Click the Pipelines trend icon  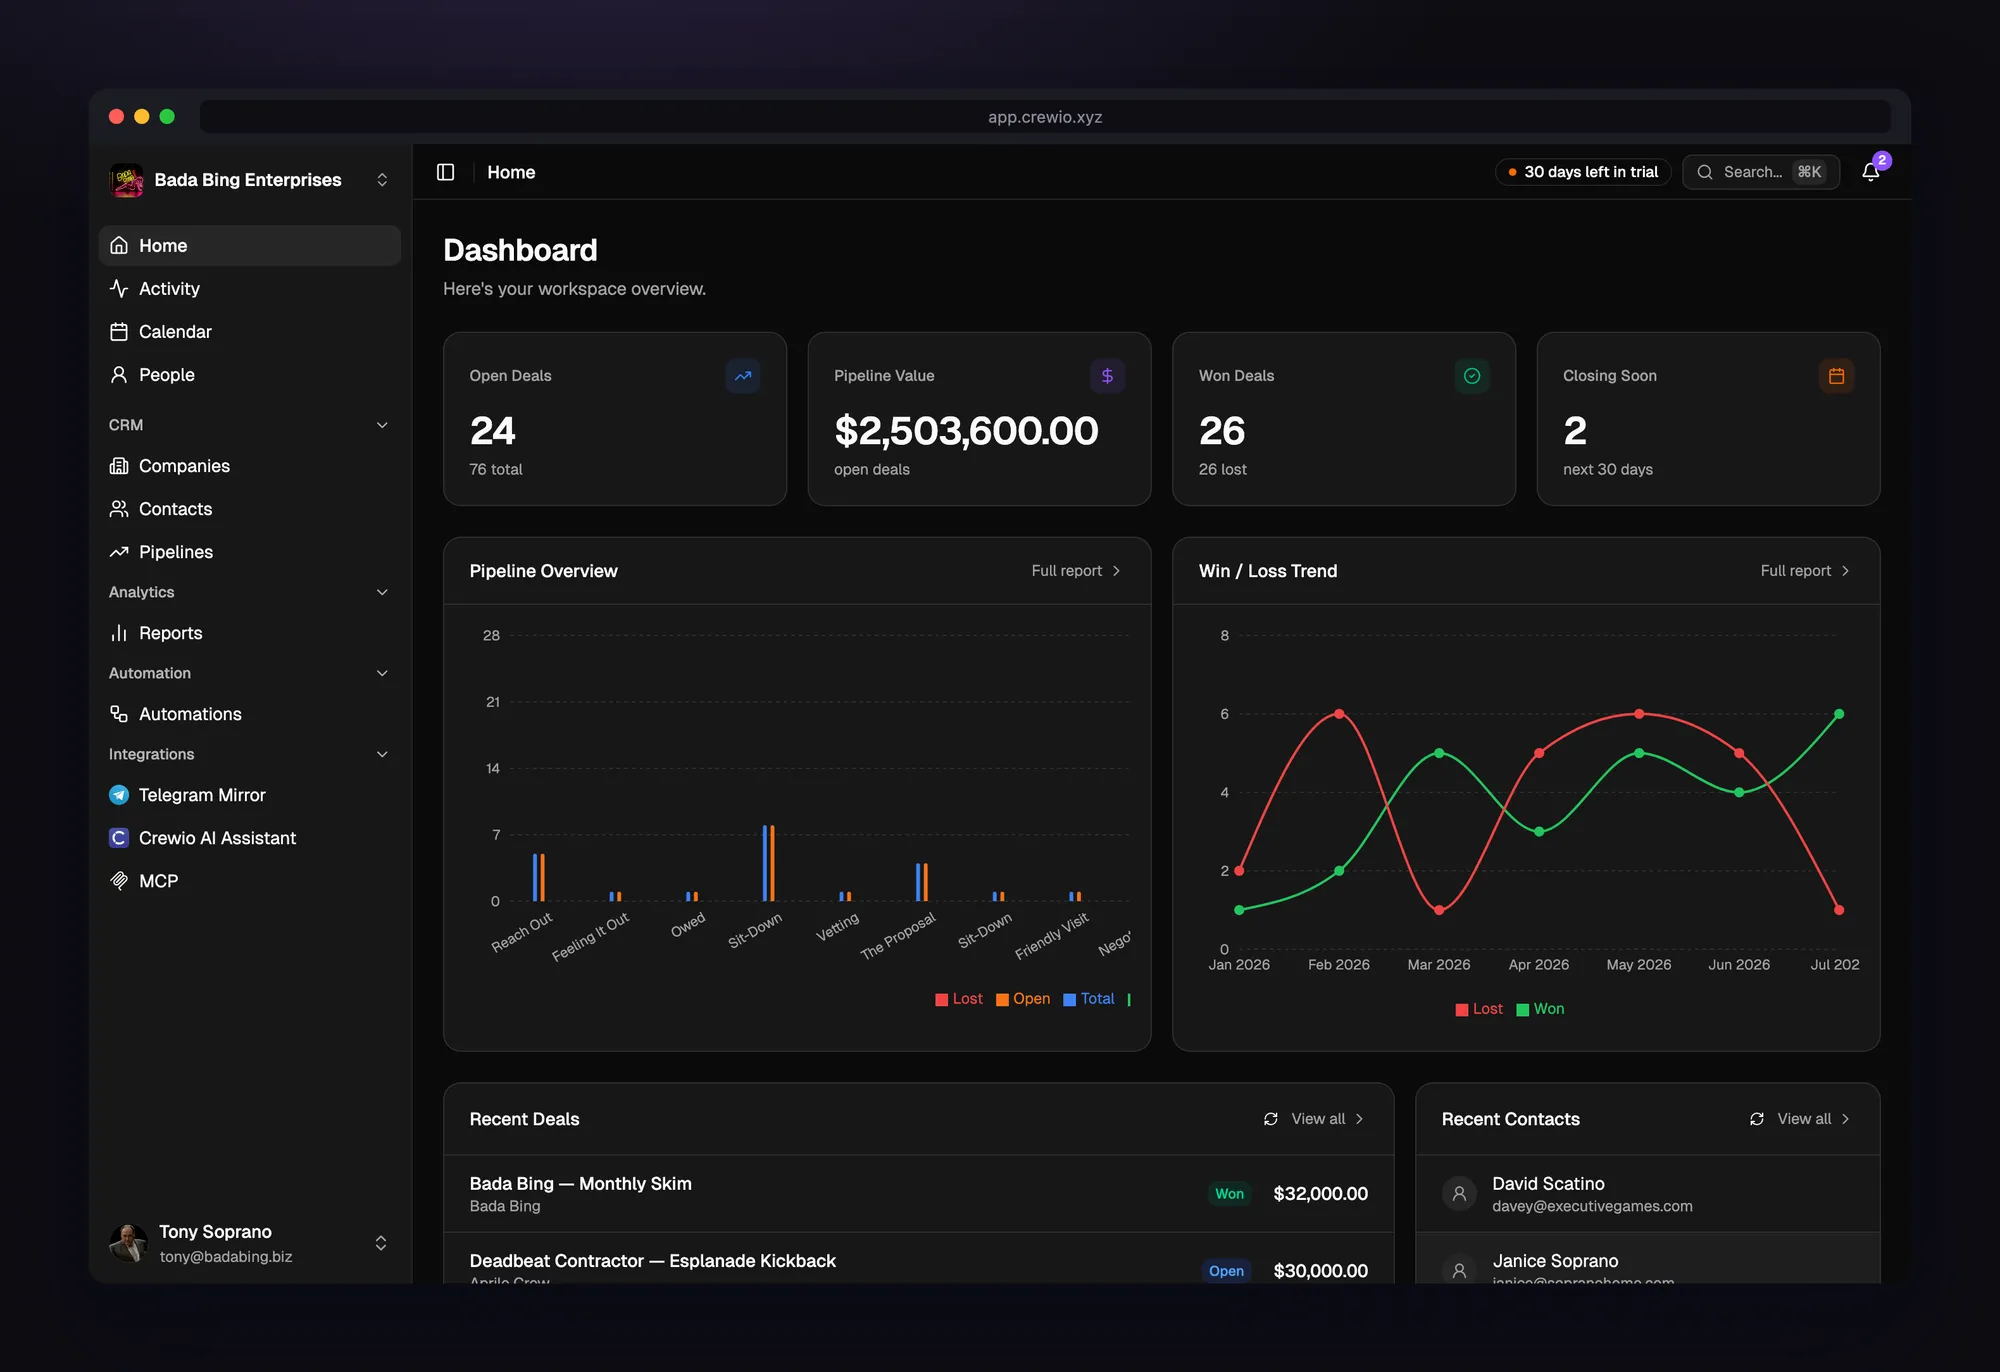point(119,552)
